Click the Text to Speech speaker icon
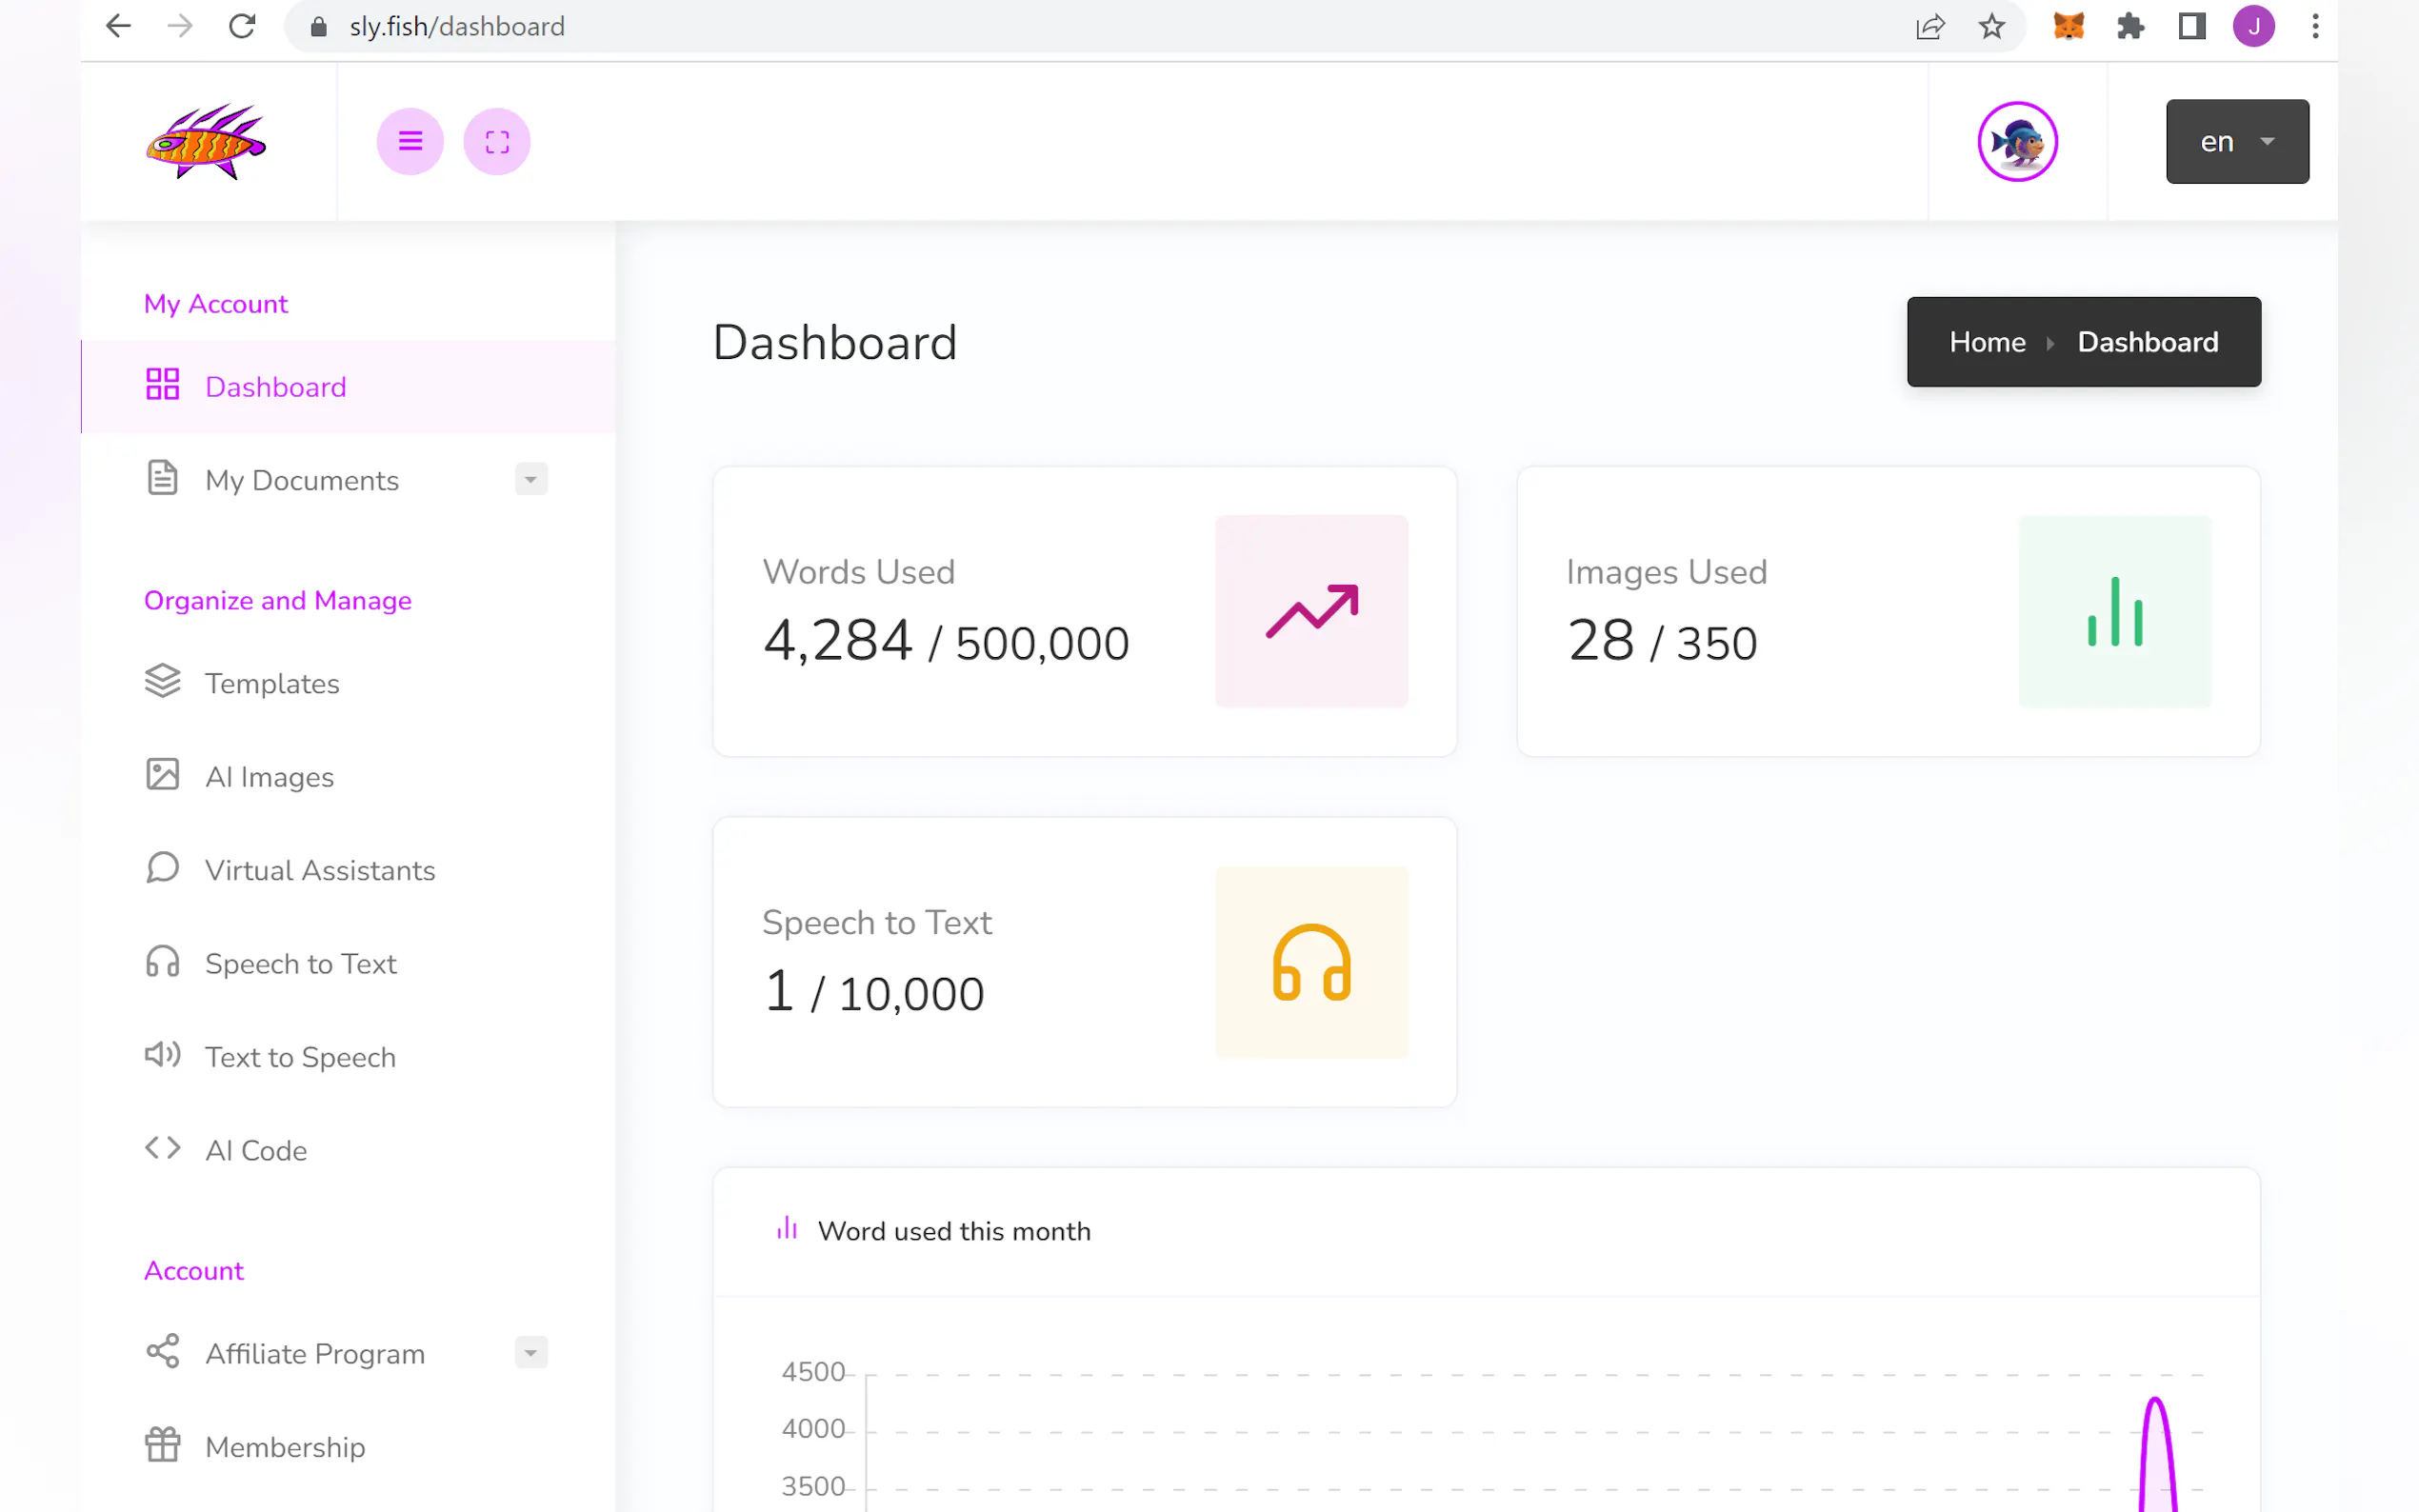Screen dimensions: 2419x1512 (162, 1055)
